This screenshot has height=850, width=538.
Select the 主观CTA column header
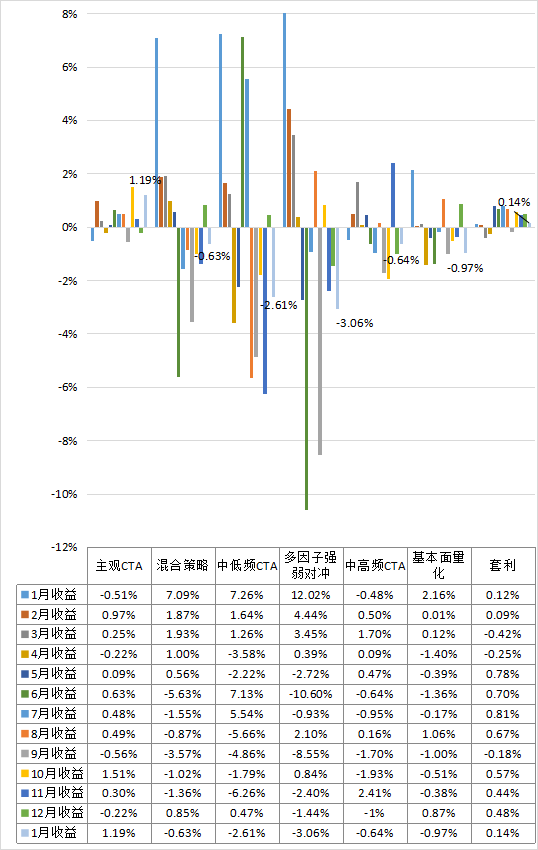coord(119,566)
